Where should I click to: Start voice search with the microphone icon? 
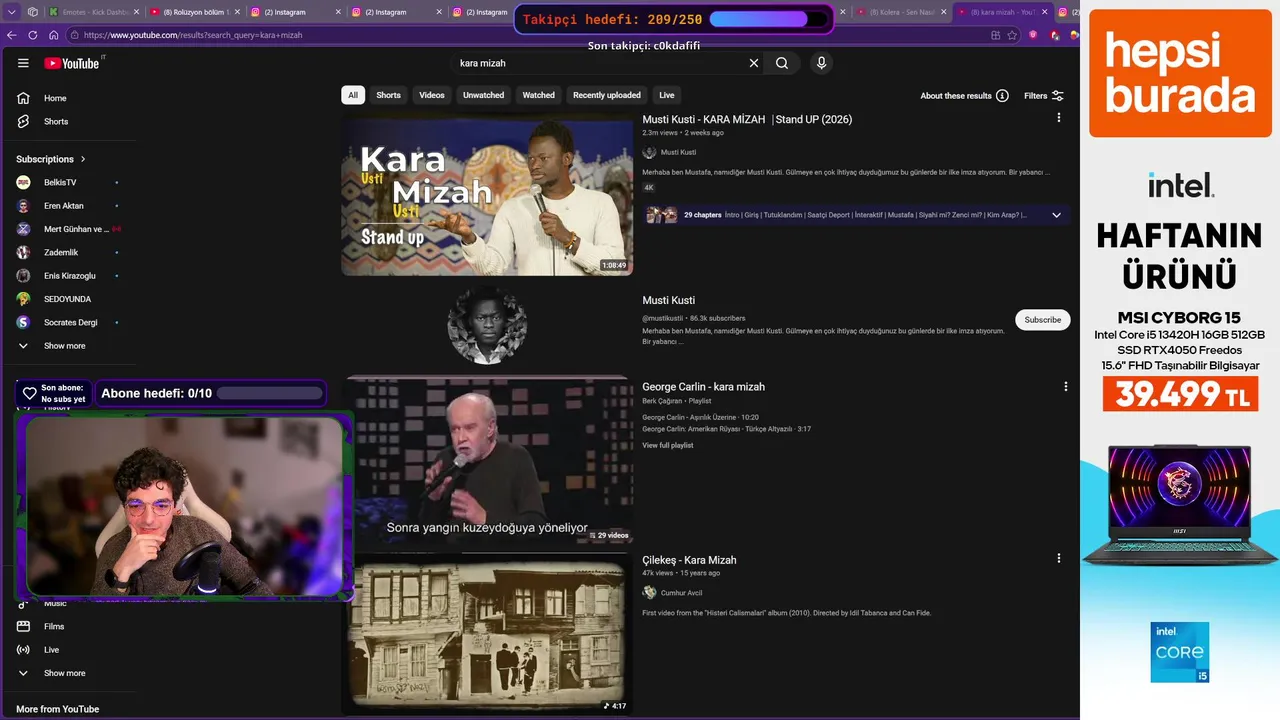click(821, 63)
